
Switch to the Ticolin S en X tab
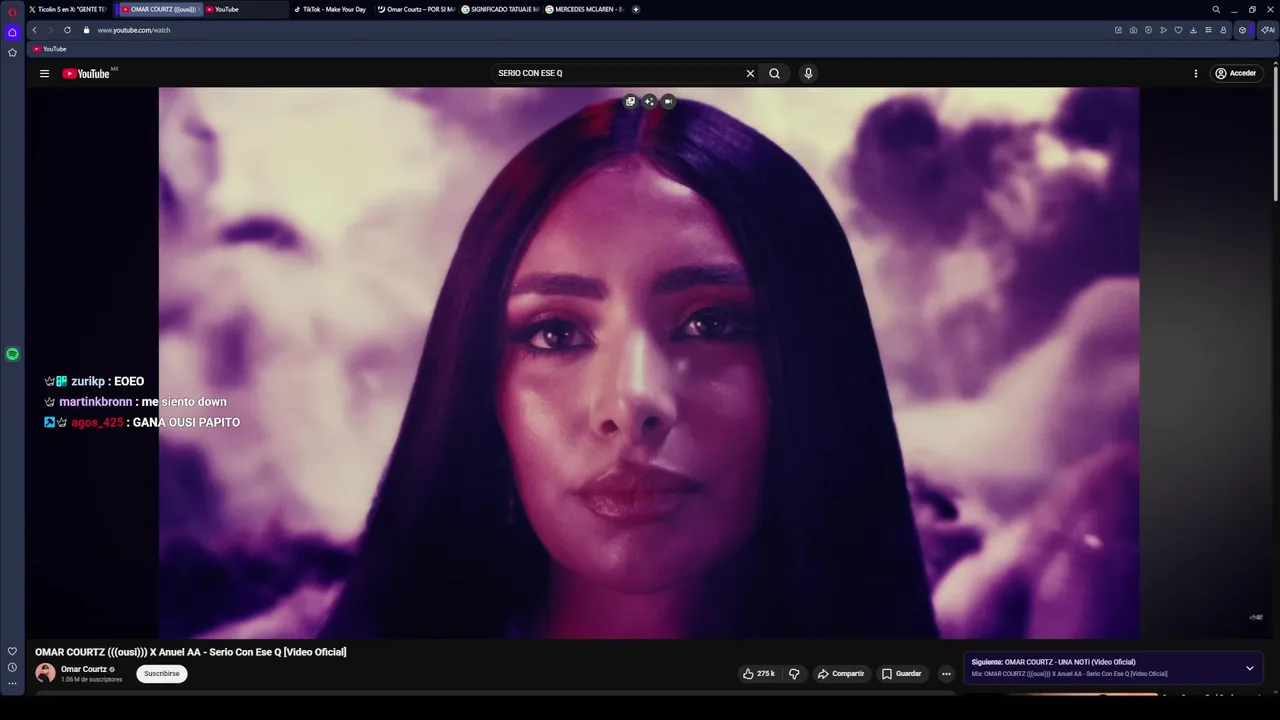(67, 9)
